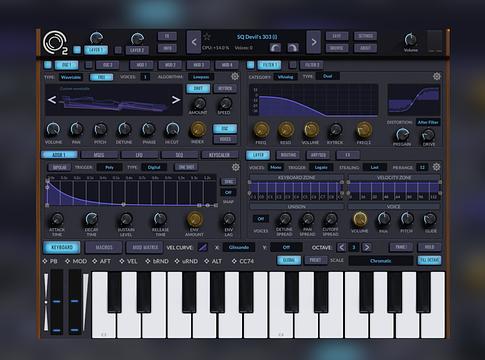This screenshot has height=360, width=485.
Task: Switch to the MOD MATRIX tab
Action: pos(145,247)
